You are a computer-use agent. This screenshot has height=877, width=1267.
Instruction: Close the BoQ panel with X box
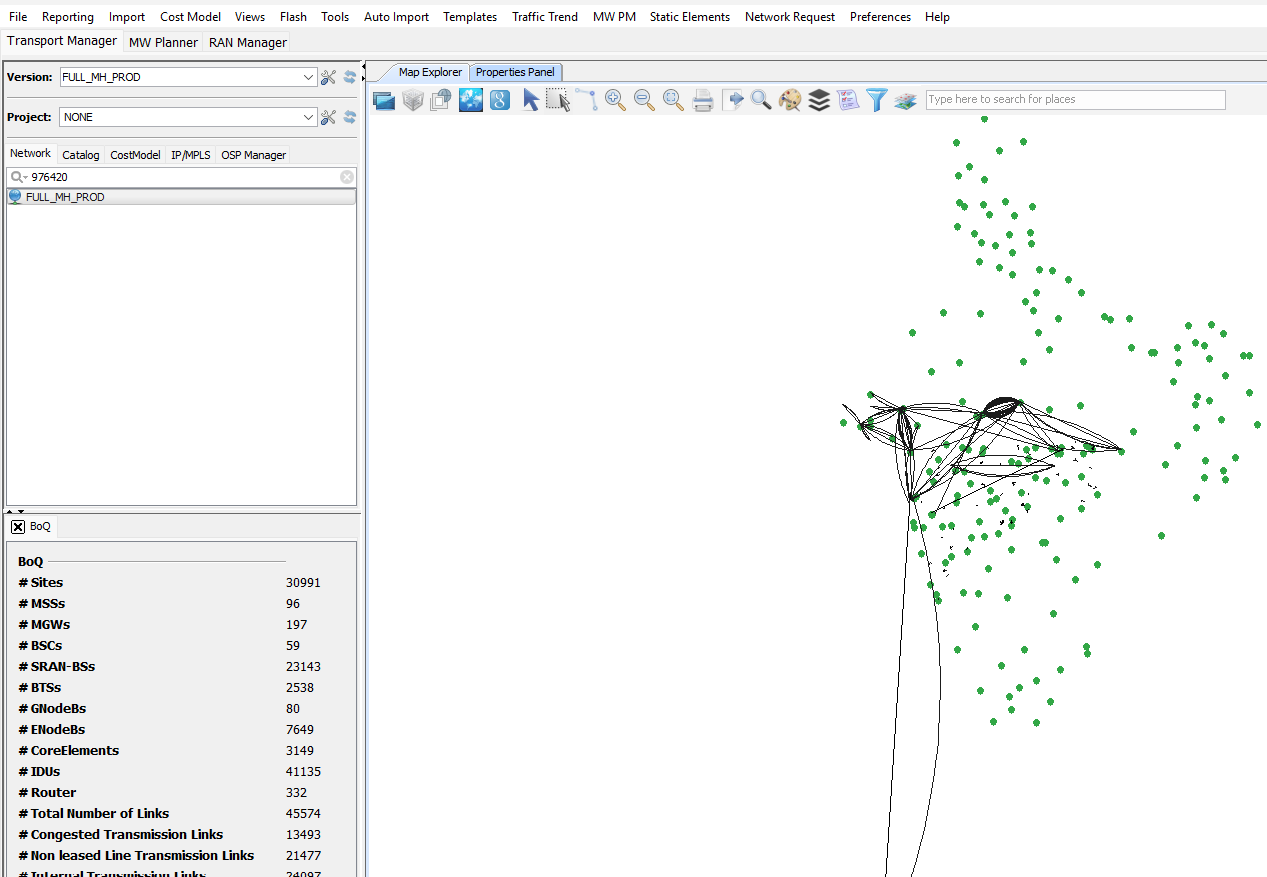[18, 526]
